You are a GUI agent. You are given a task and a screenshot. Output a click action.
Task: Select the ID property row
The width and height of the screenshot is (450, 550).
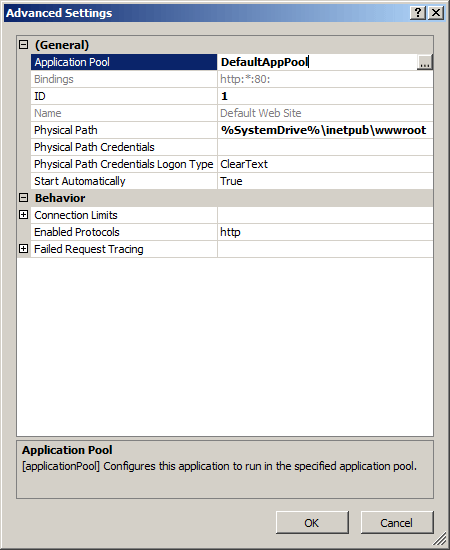pyautogui.click(x=232, y=96)
